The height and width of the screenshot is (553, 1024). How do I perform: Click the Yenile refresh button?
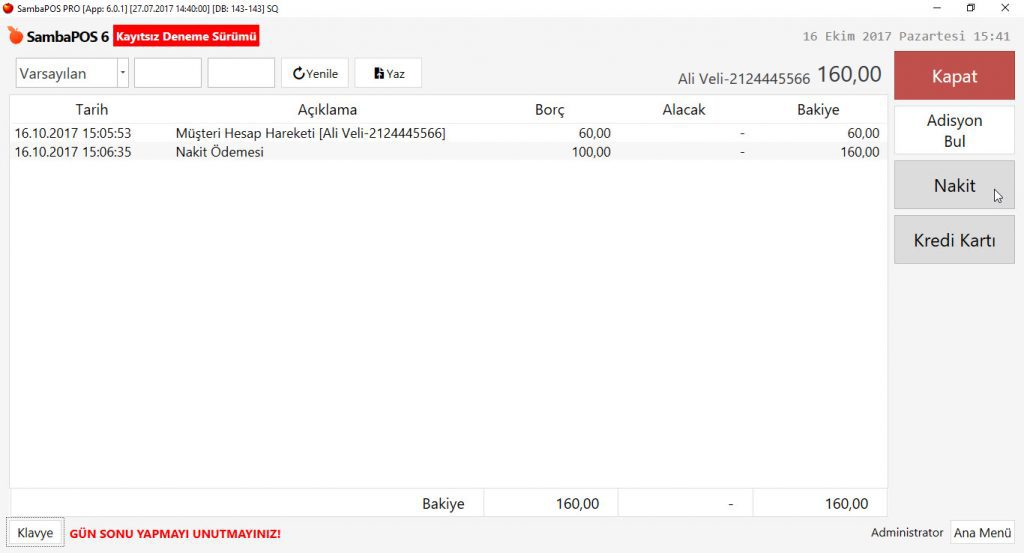[315, 73]
